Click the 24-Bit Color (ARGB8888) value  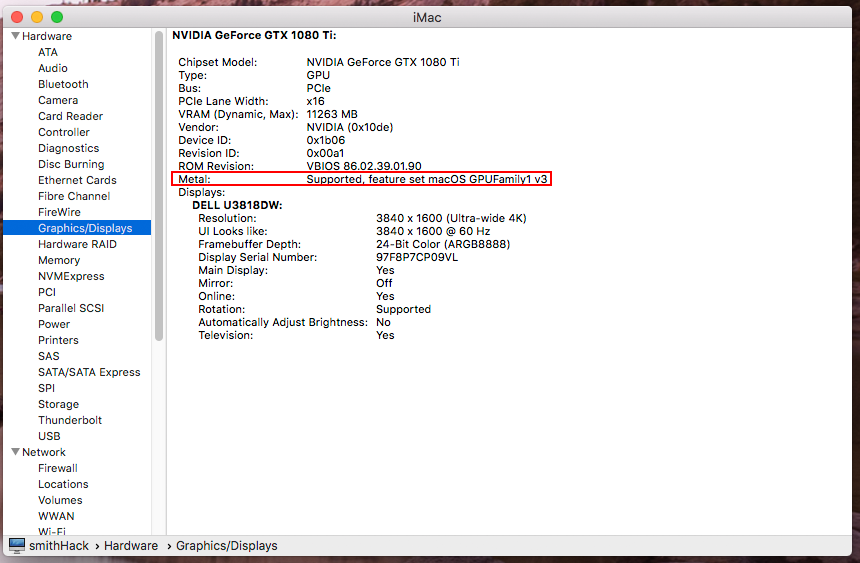[x=443, y=244]
